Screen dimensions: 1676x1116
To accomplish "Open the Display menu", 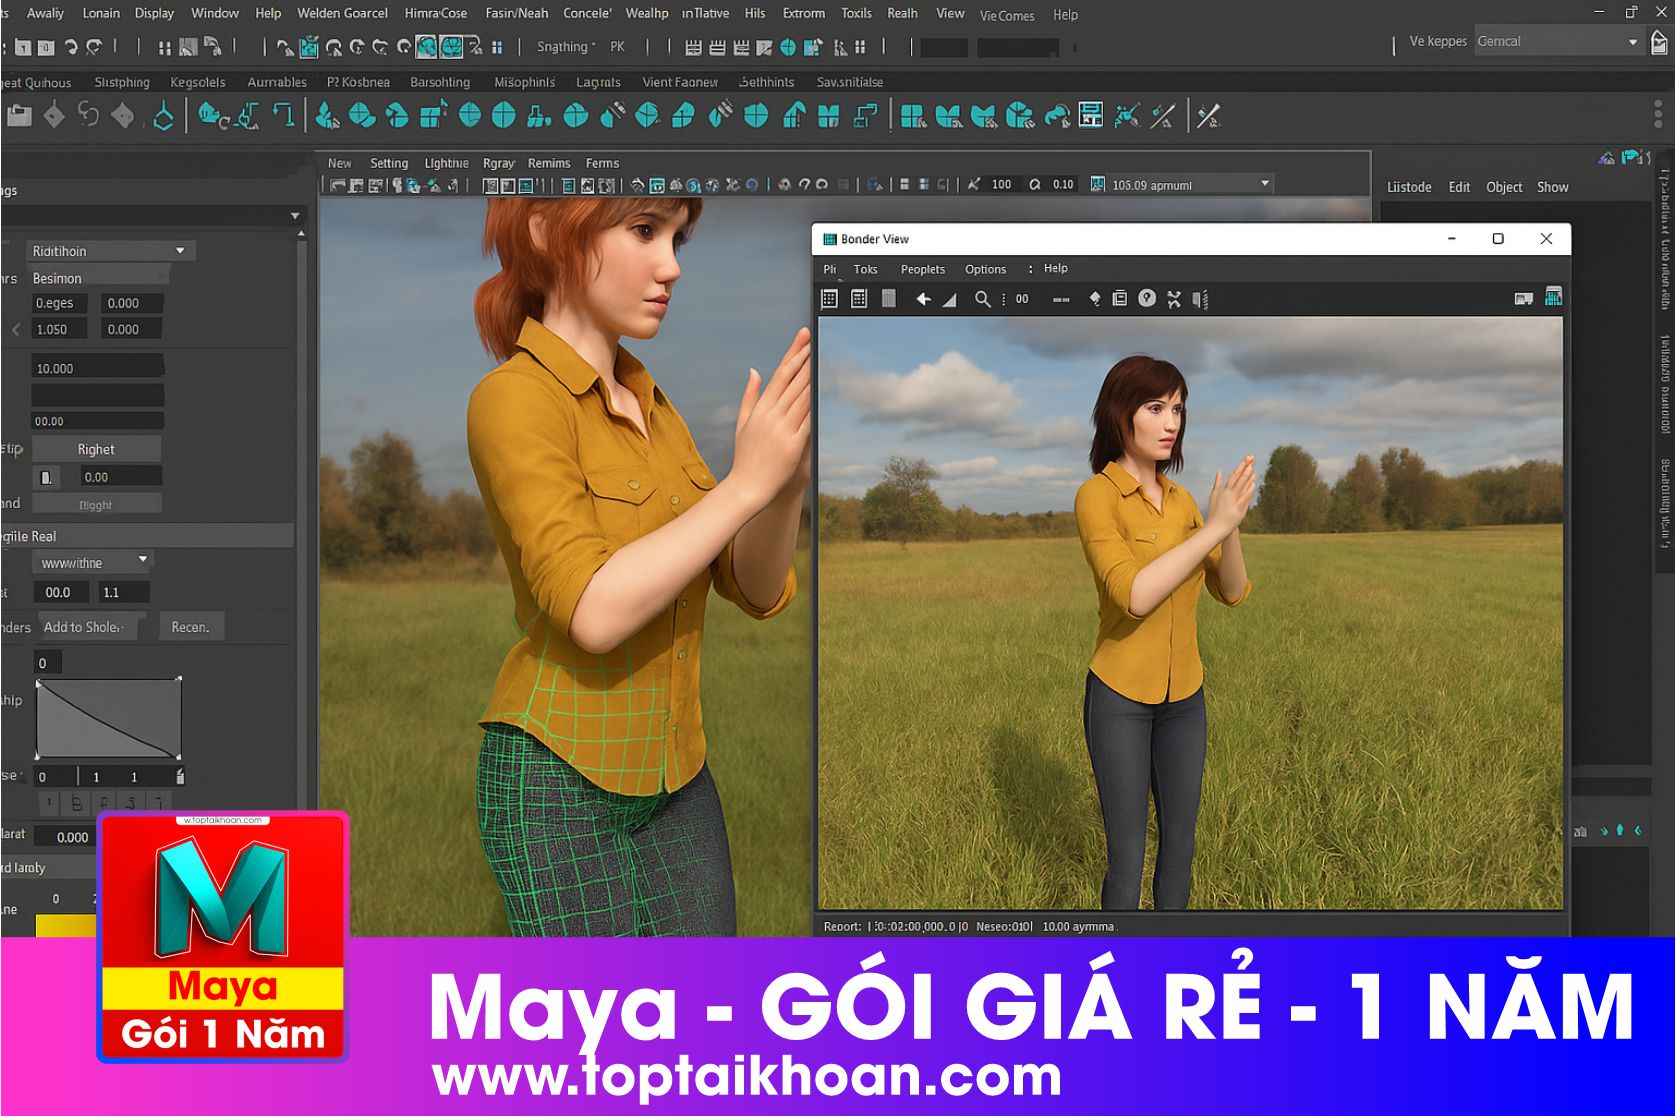I will (154, 13).
